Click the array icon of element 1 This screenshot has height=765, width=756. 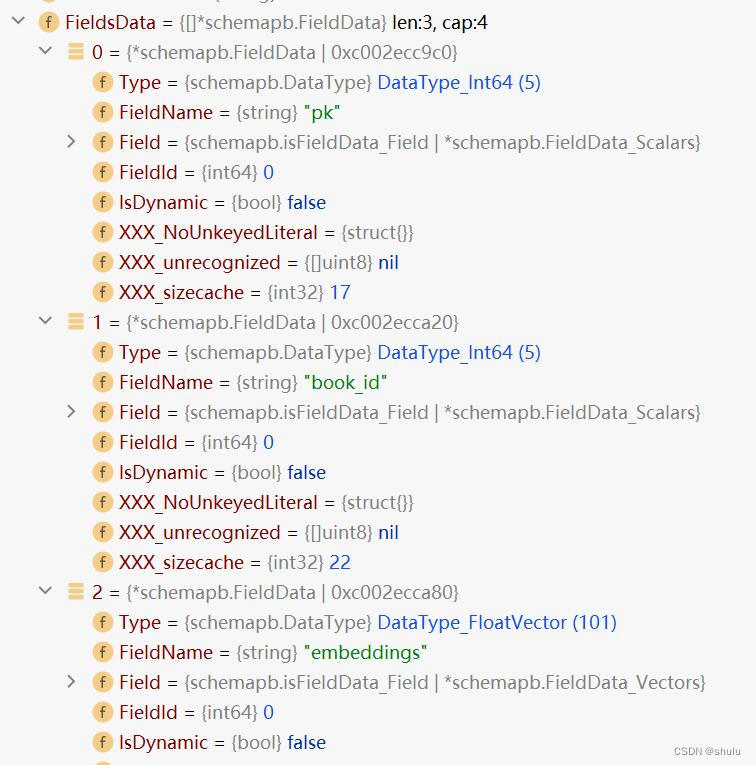(x=76, y=322)
